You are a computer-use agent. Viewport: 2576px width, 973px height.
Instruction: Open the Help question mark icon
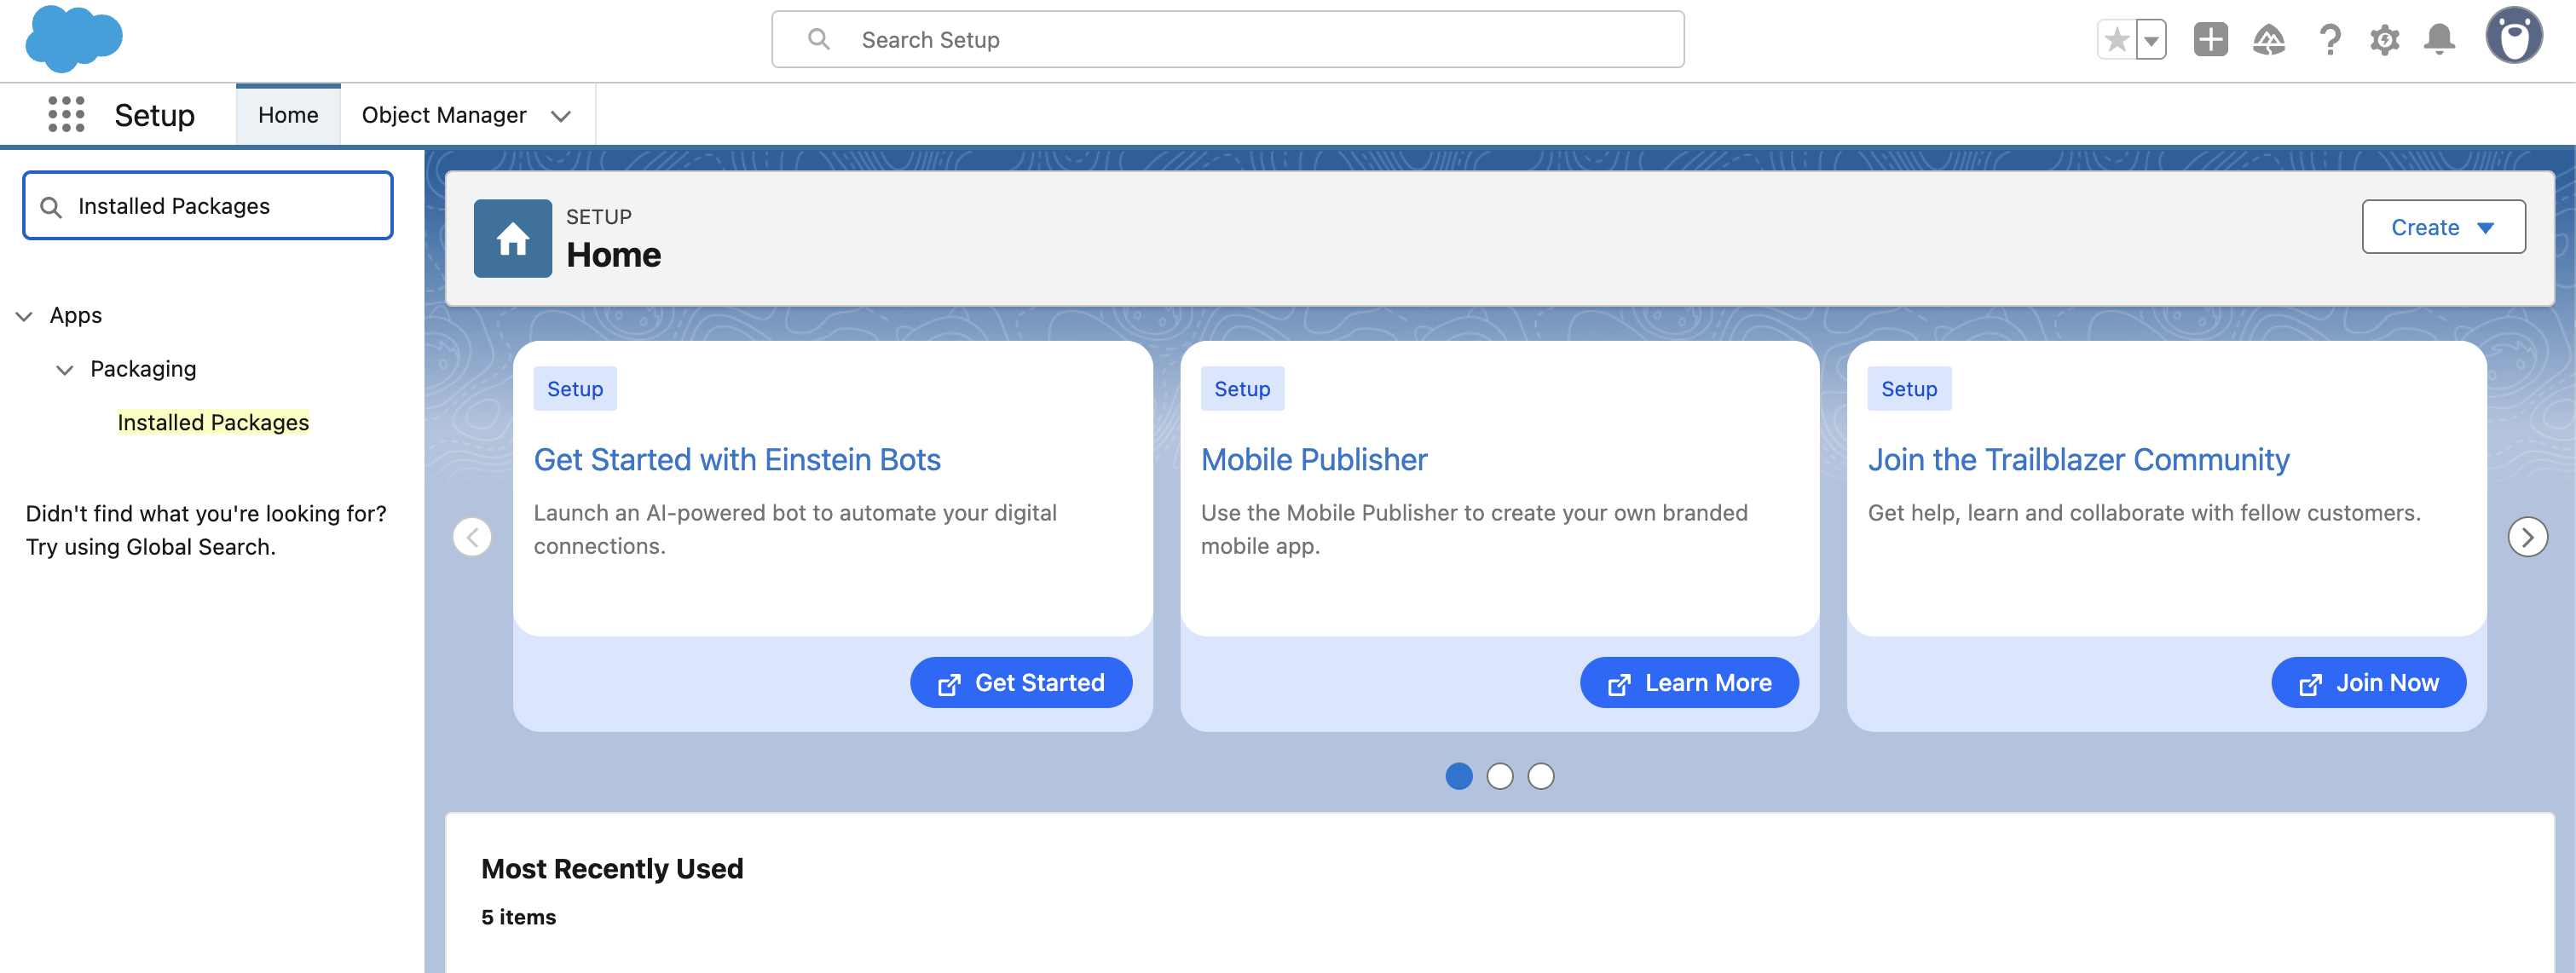pos(2330,40)
